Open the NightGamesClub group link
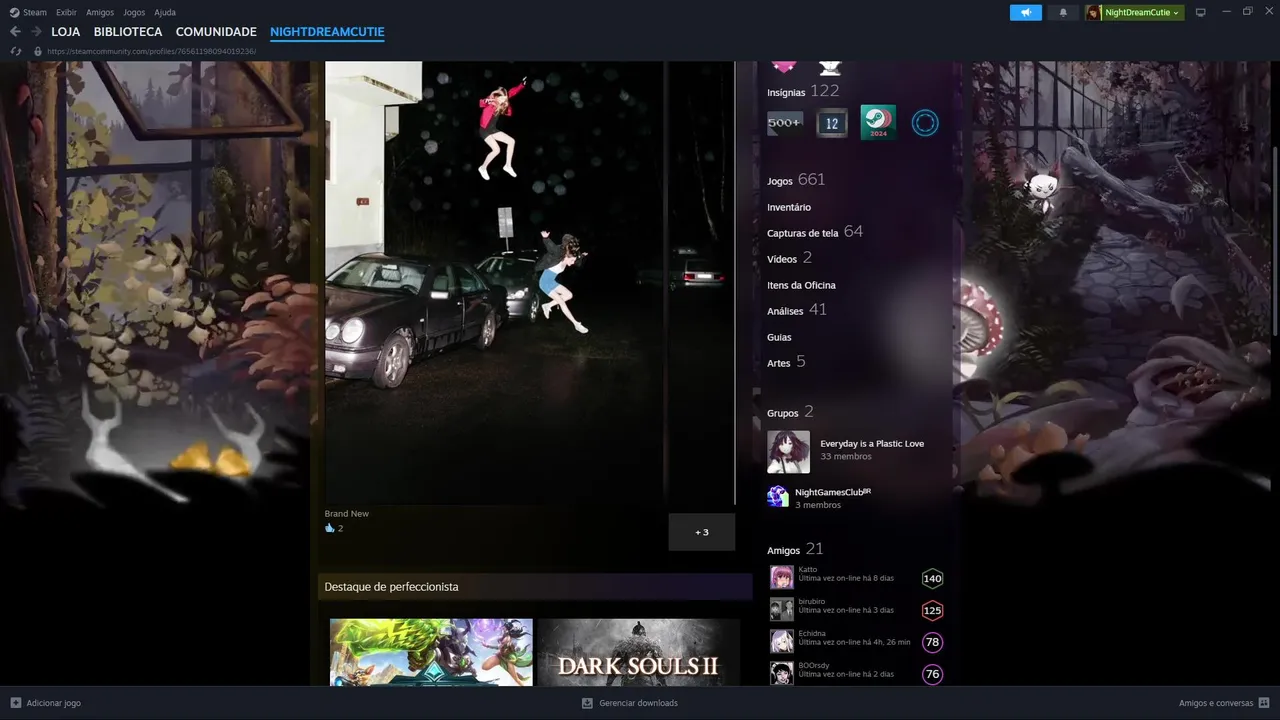Viewport: 1280px width, 720px height. (x=833, y=492)
